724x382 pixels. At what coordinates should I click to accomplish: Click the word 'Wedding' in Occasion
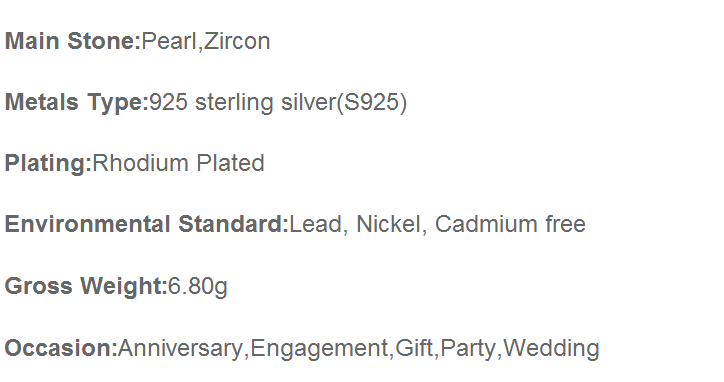(x=551, y=348)
